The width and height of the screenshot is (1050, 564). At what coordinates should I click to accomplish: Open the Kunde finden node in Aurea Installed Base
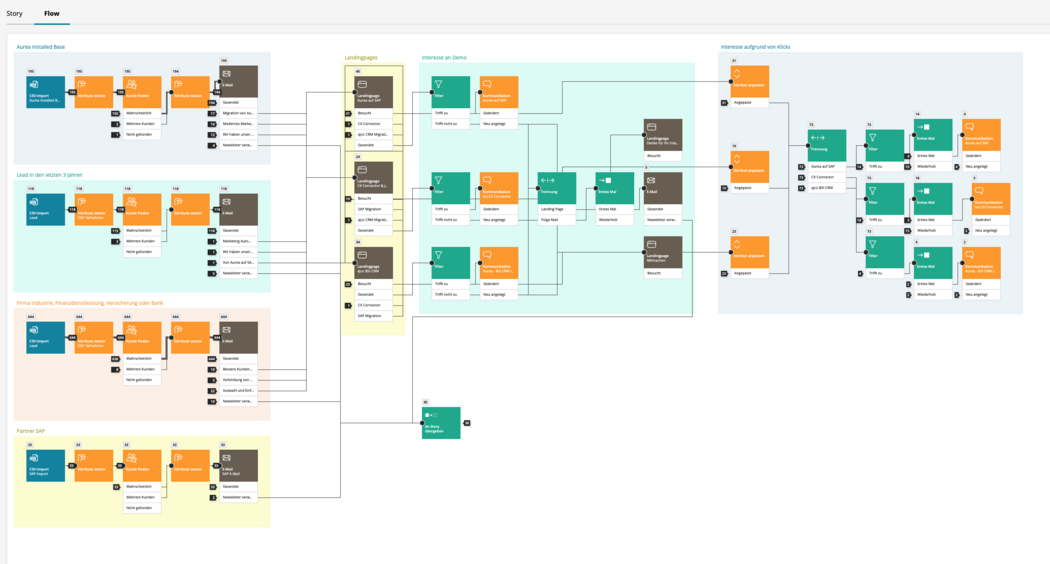[x=142, y=92]
